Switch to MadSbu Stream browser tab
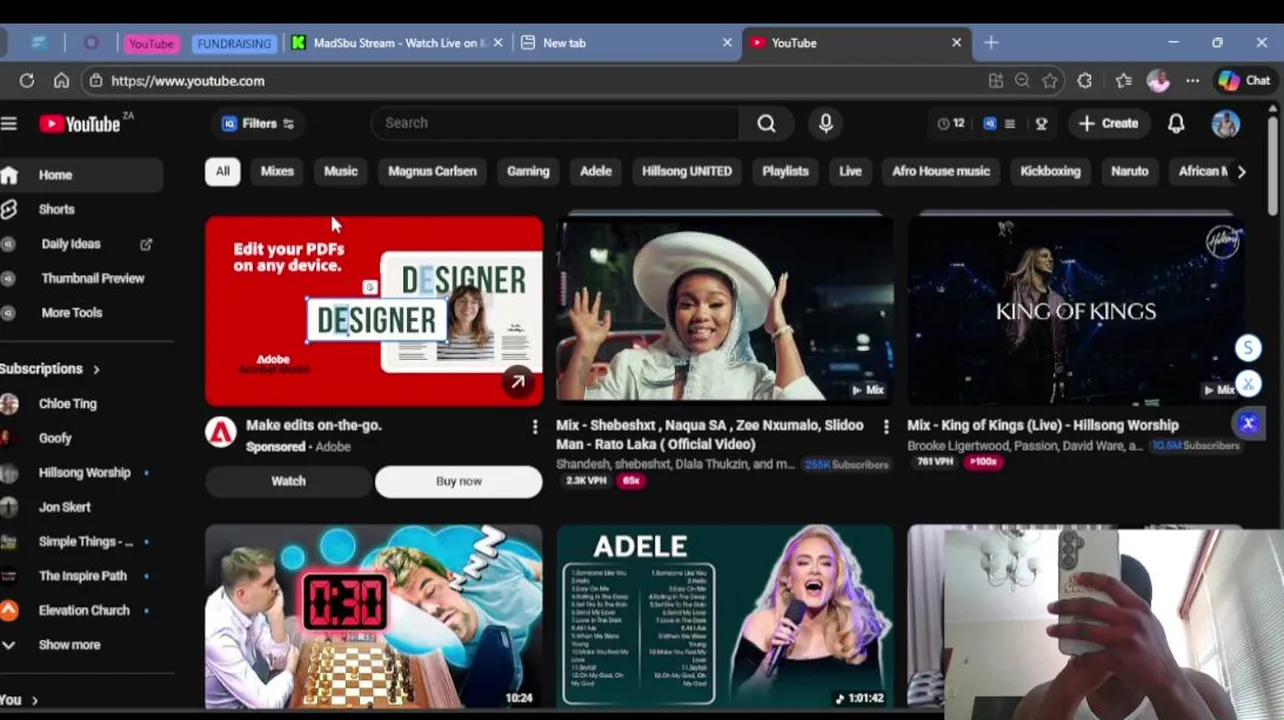 [396, 43]
